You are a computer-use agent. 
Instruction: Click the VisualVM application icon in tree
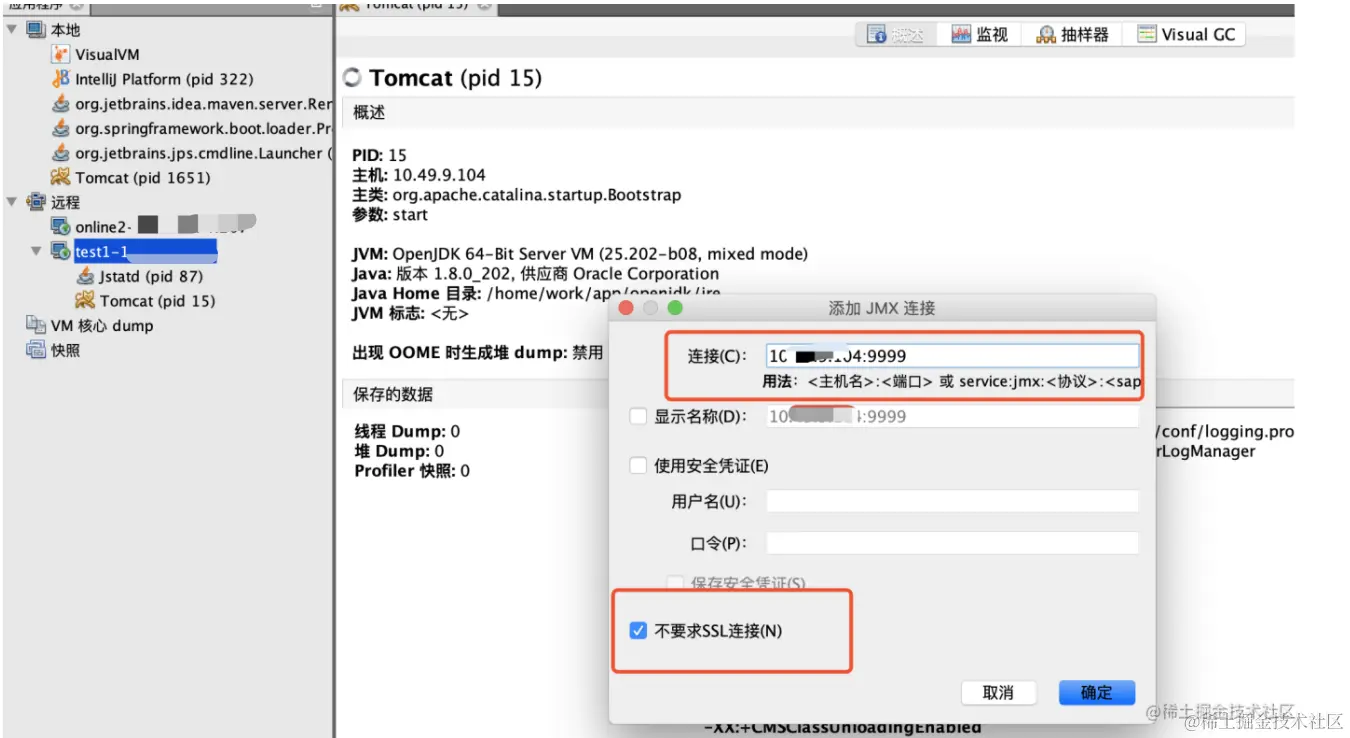coord(61,54)
